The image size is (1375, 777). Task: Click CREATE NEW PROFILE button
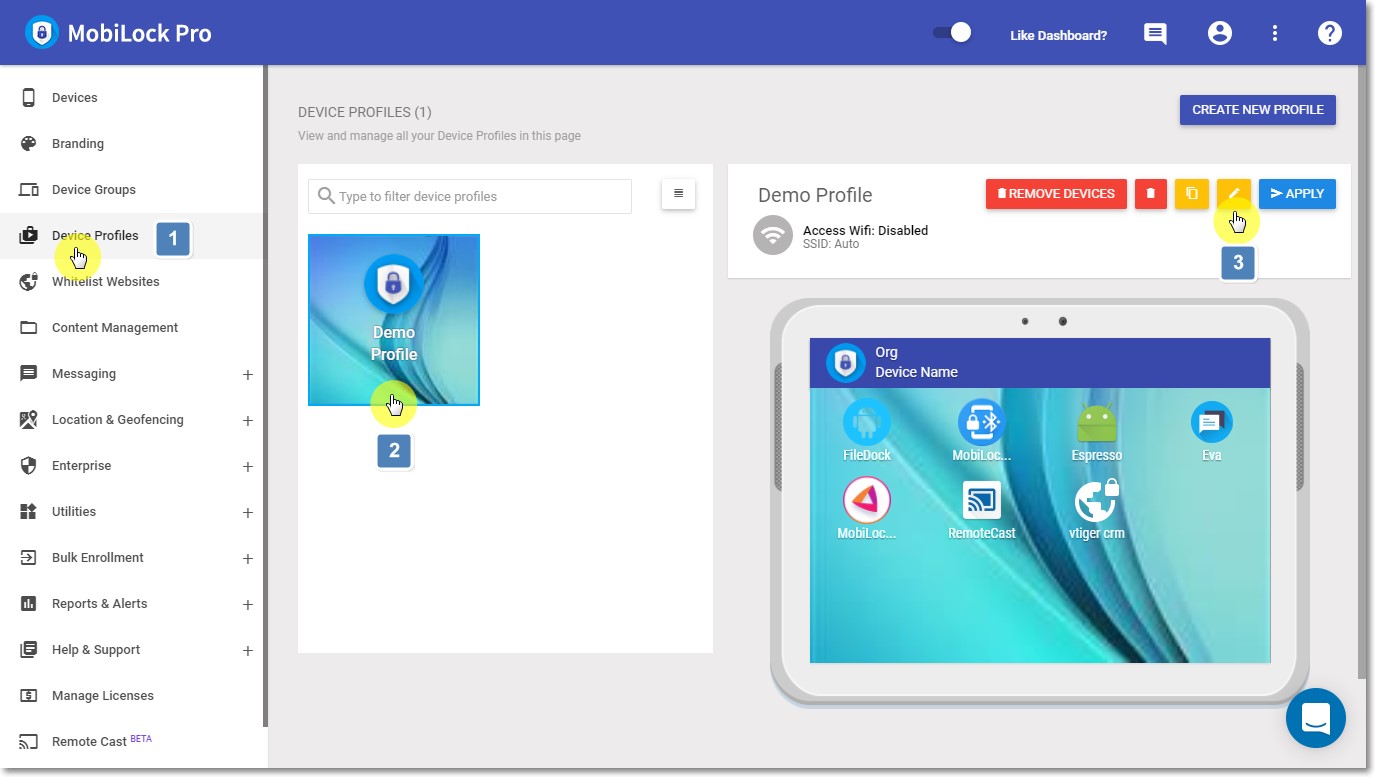coord(1258,110)
